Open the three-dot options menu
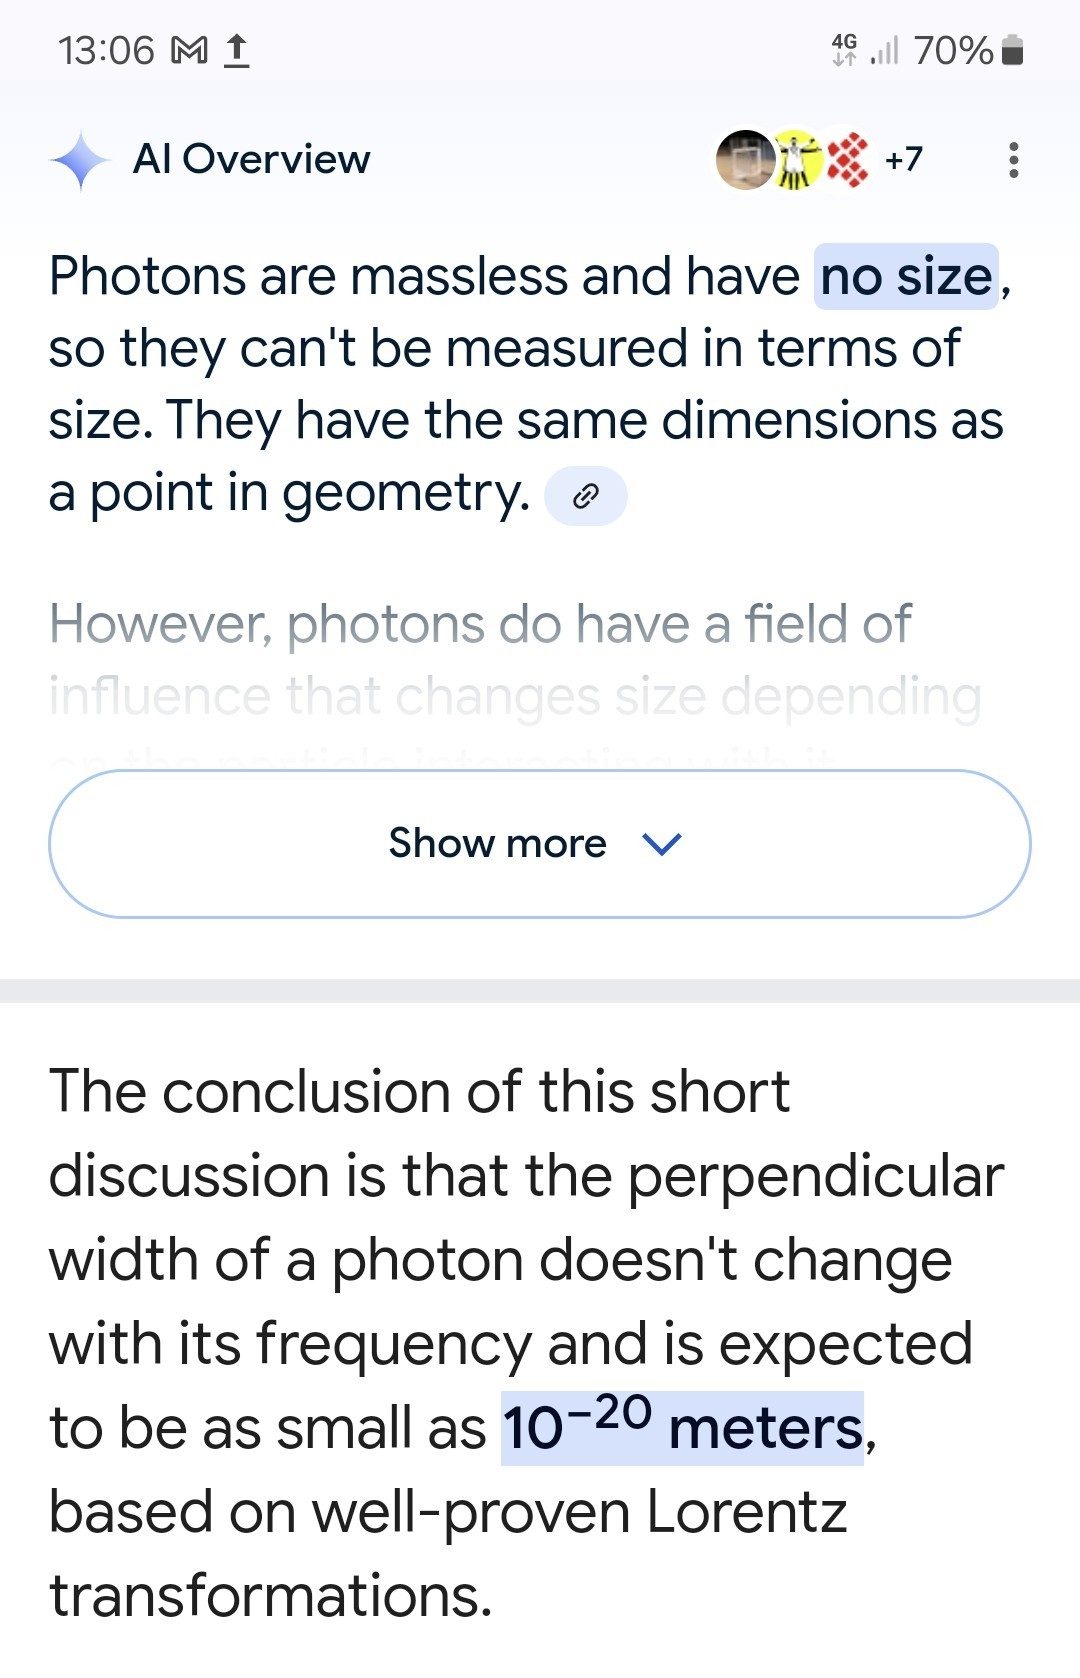 click(x=1014, y=160)
